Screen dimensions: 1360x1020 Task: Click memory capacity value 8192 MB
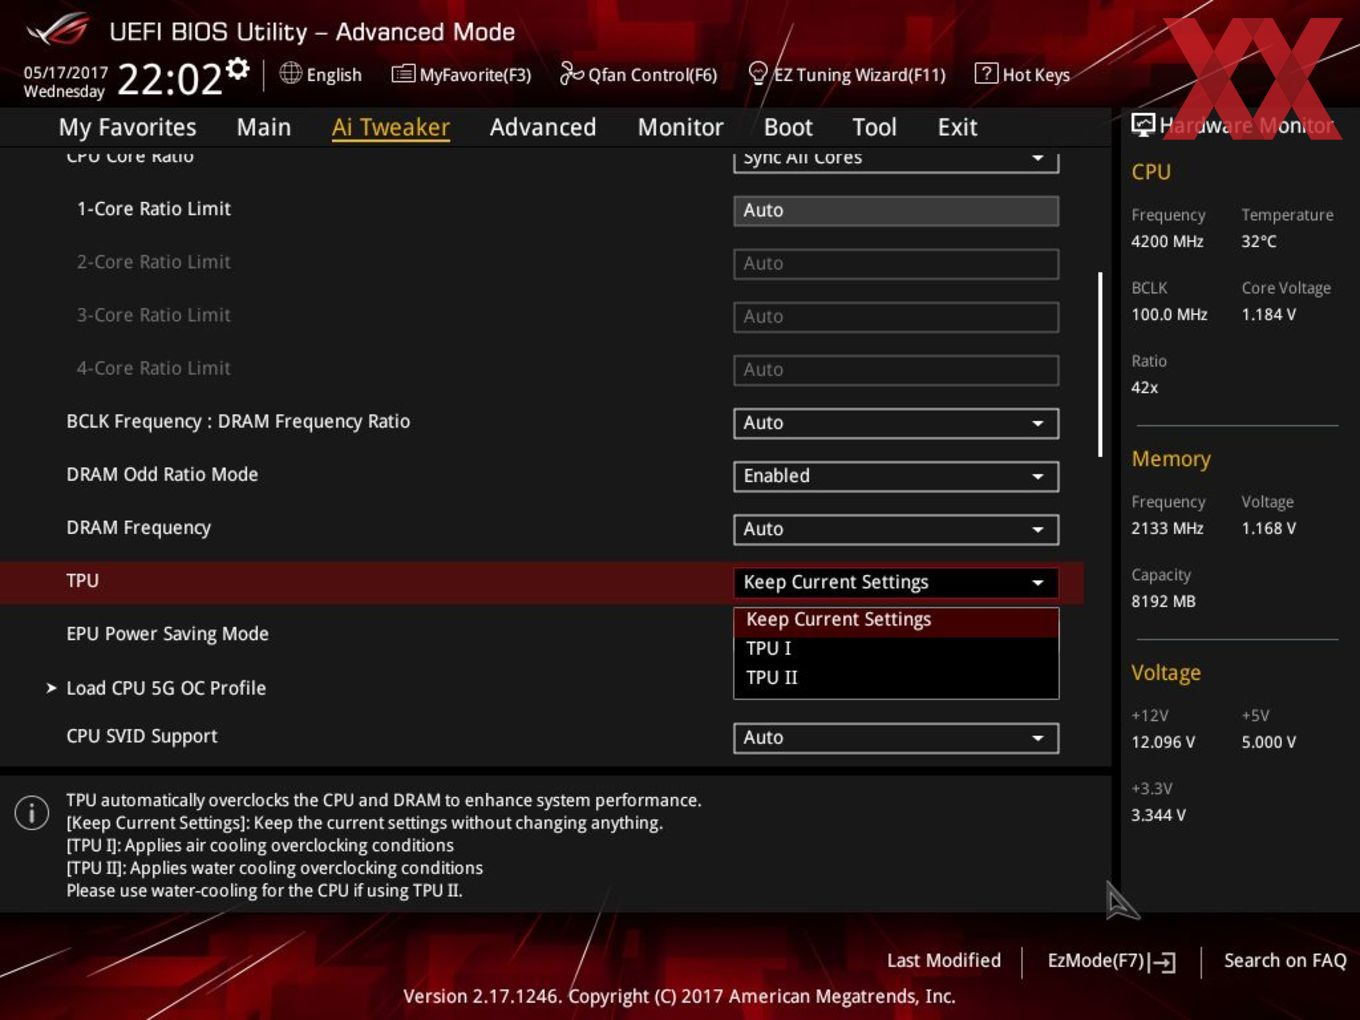point(1163,601)
